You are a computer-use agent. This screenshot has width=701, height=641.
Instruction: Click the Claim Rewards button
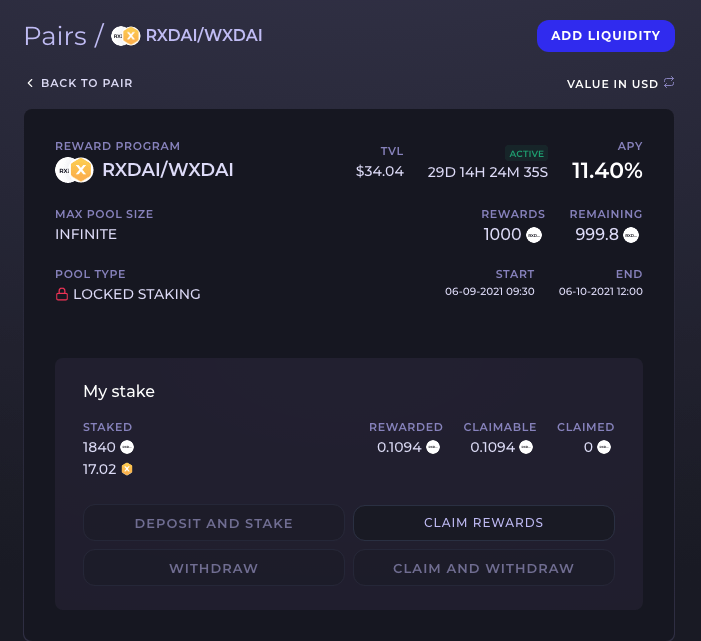tap(483, 523)
